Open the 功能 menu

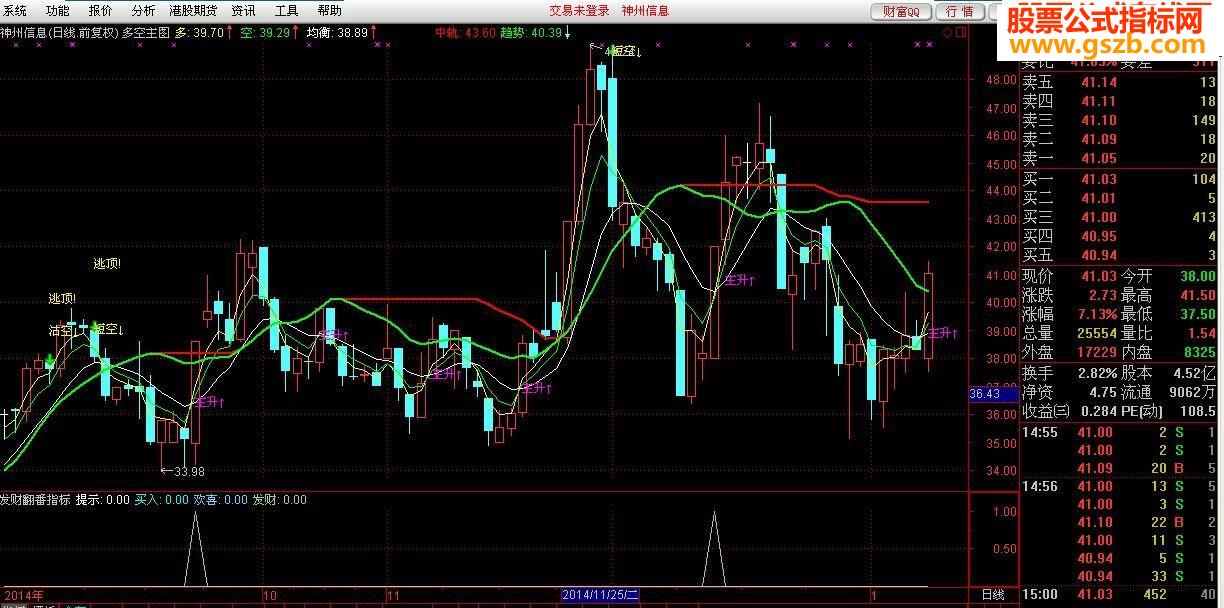point(58,11)
